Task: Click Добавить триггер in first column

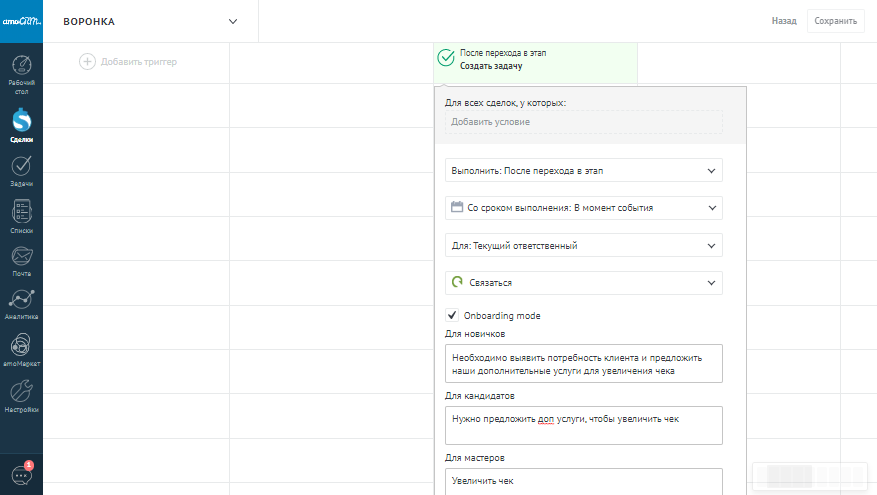Action: click(x=128, y=62)
